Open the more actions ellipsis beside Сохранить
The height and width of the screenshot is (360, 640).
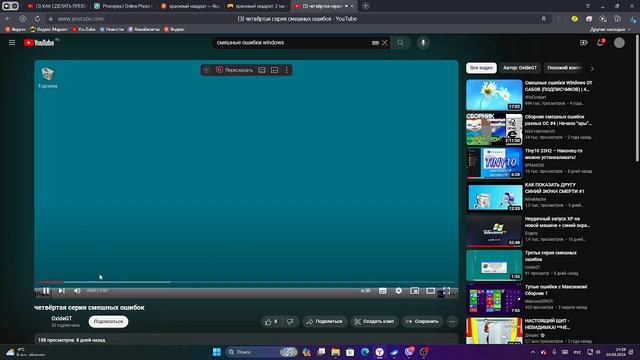tap(452, 322)
